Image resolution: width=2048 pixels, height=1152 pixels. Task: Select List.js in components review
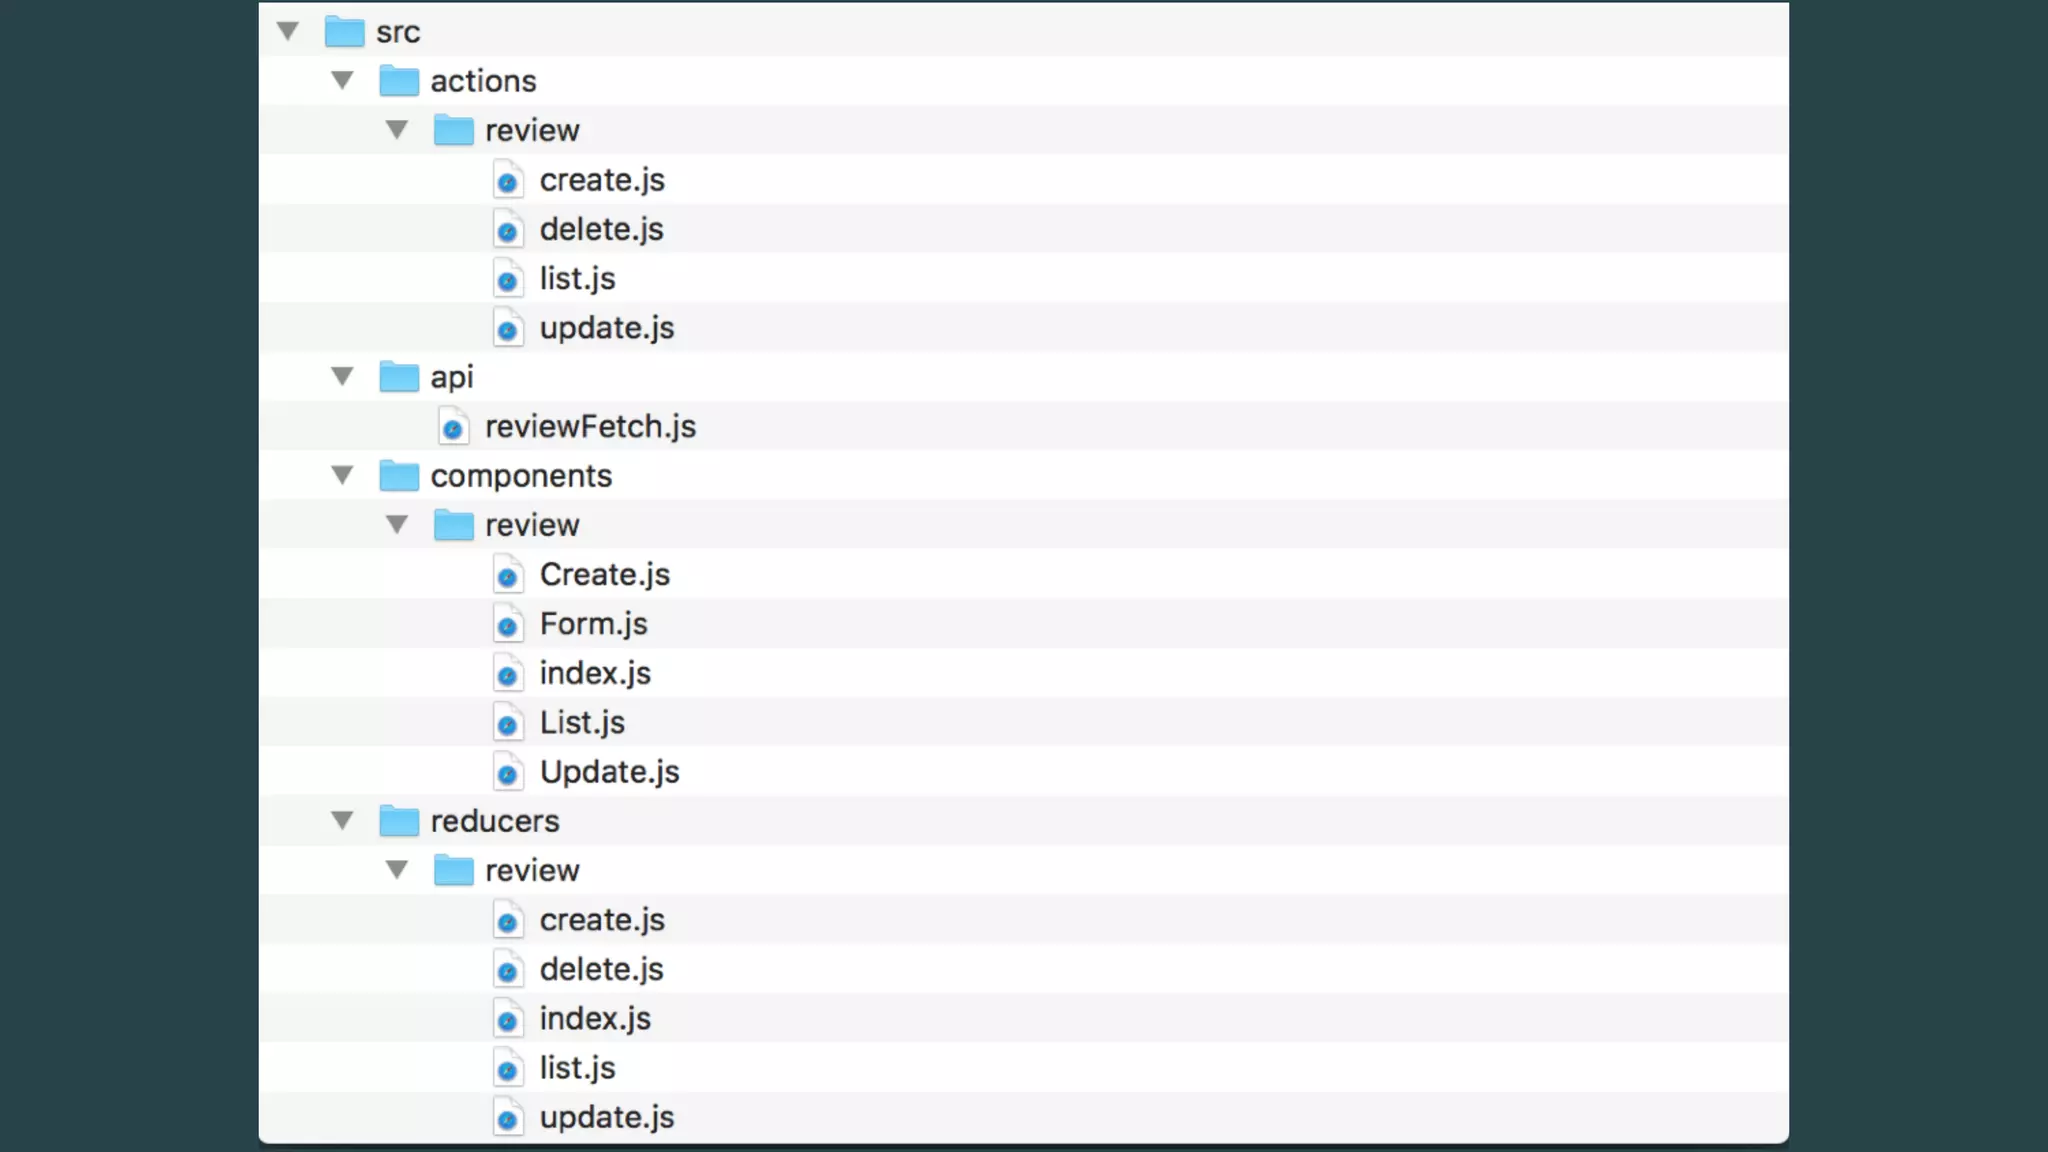click(582, 722)
